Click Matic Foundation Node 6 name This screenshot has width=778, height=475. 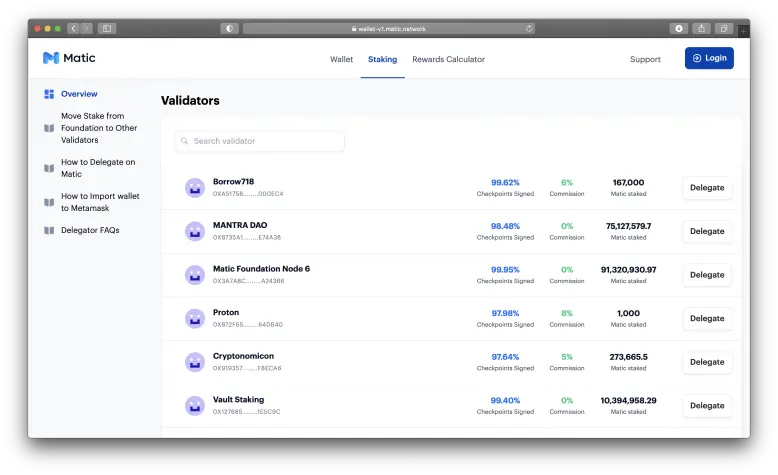(261, 269)
